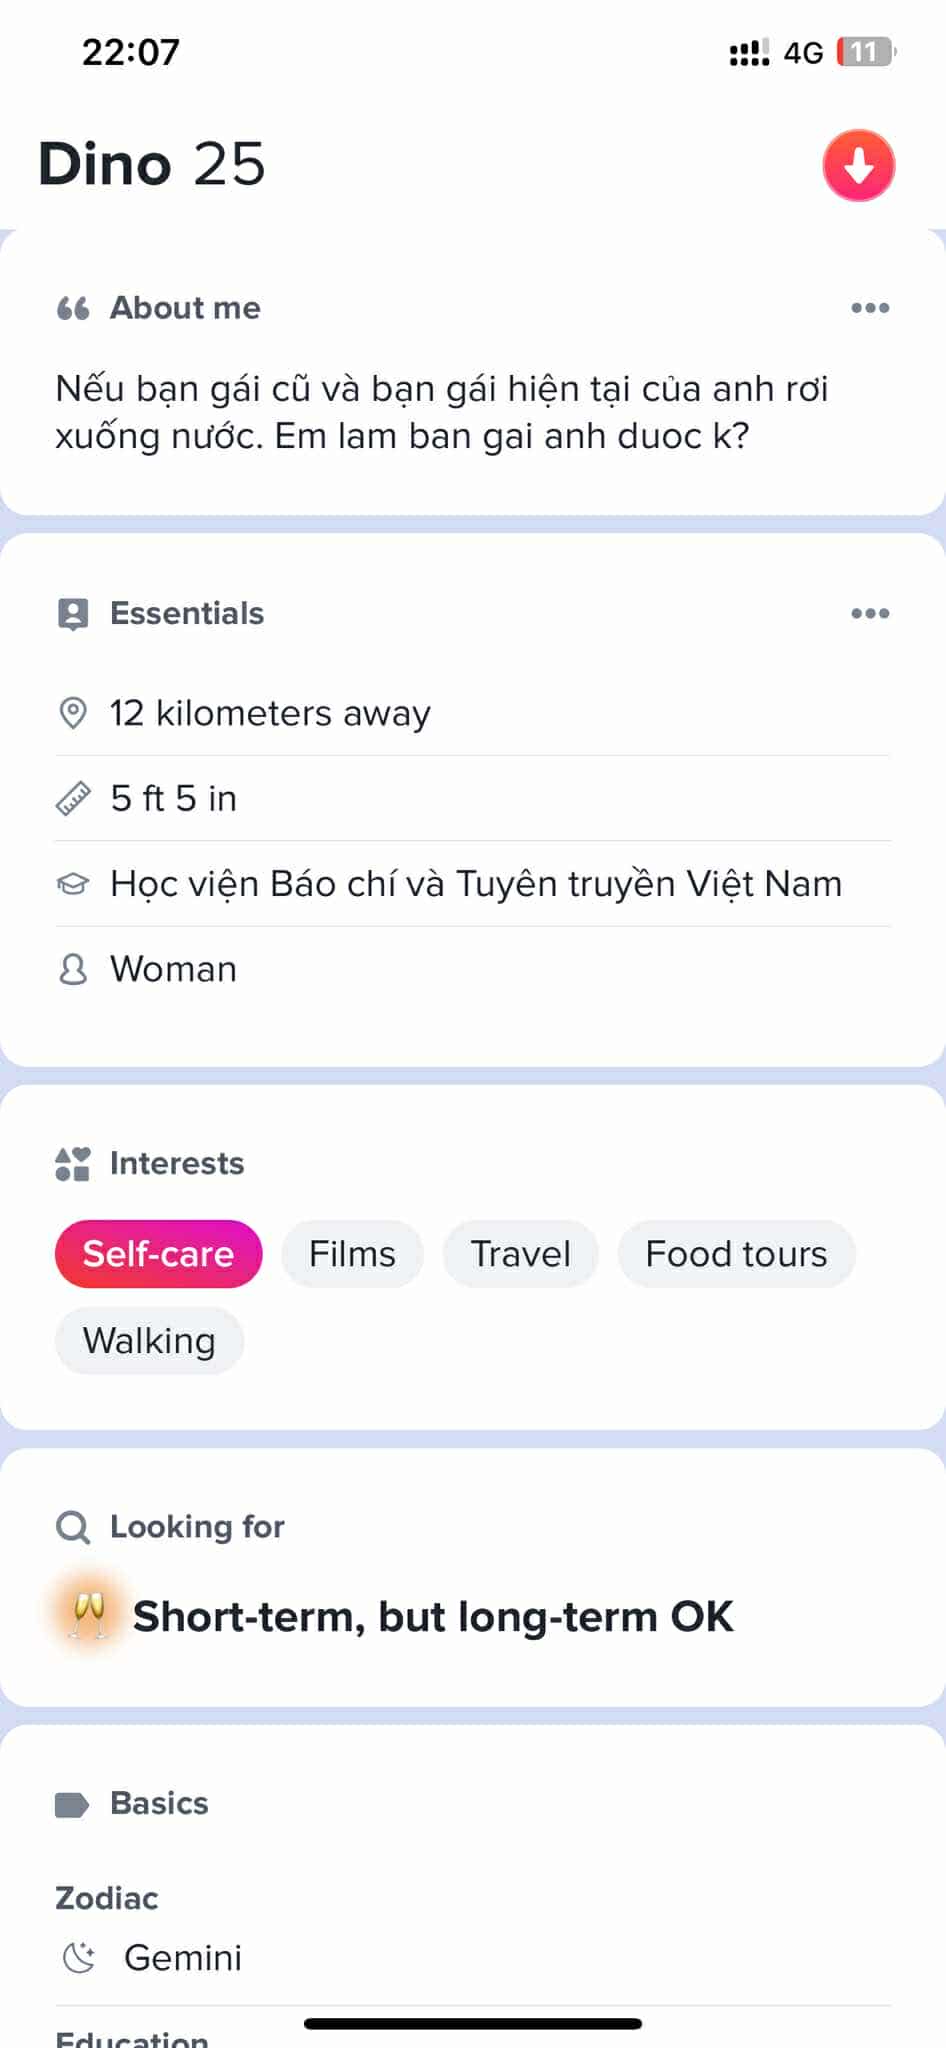
Task: Tap the person gender icon
Action: [x=73, y=969]
